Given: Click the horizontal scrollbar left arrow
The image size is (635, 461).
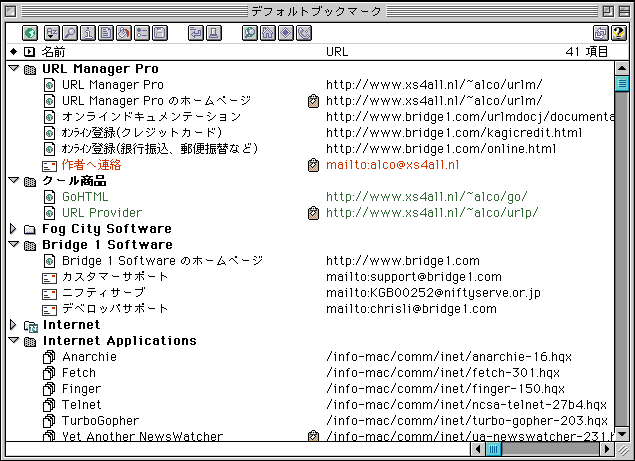Looking at the screenshot, I should coord(478,449).
